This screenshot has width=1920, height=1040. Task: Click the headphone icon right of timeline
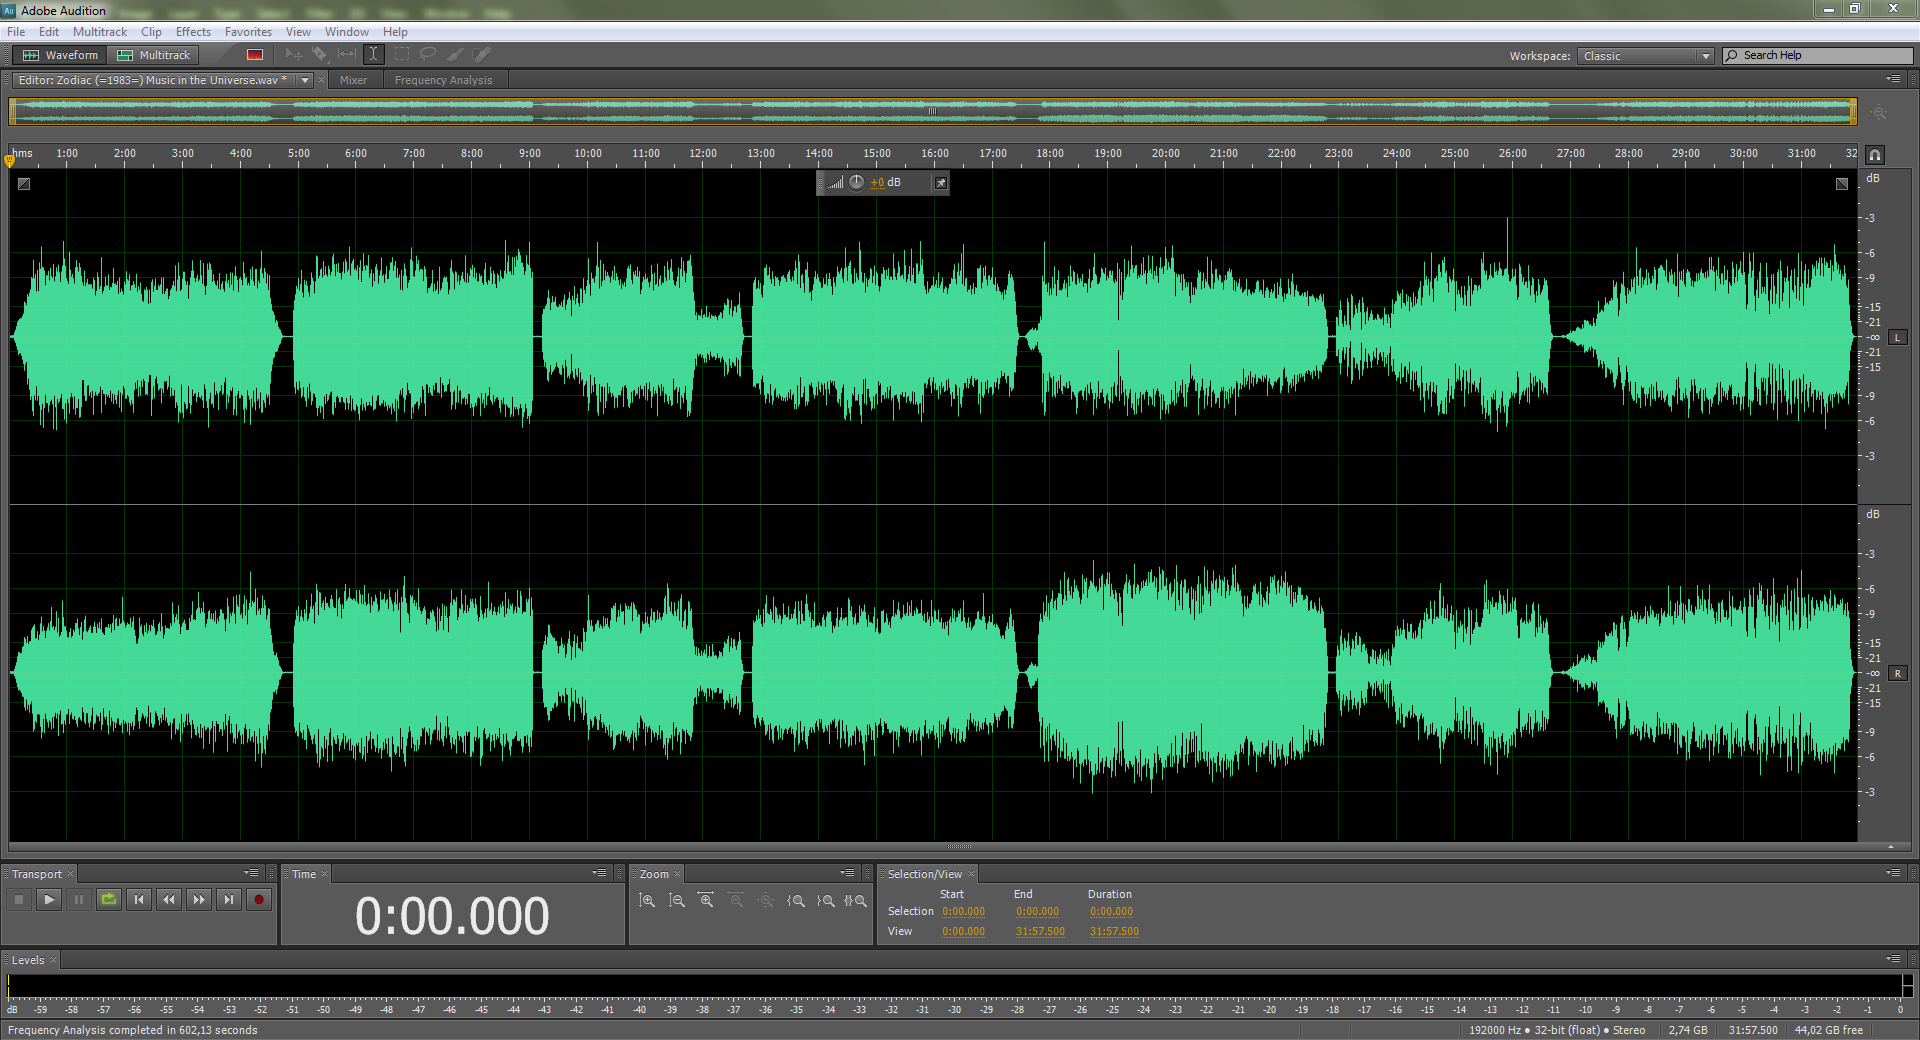(x=1875, y=155)
